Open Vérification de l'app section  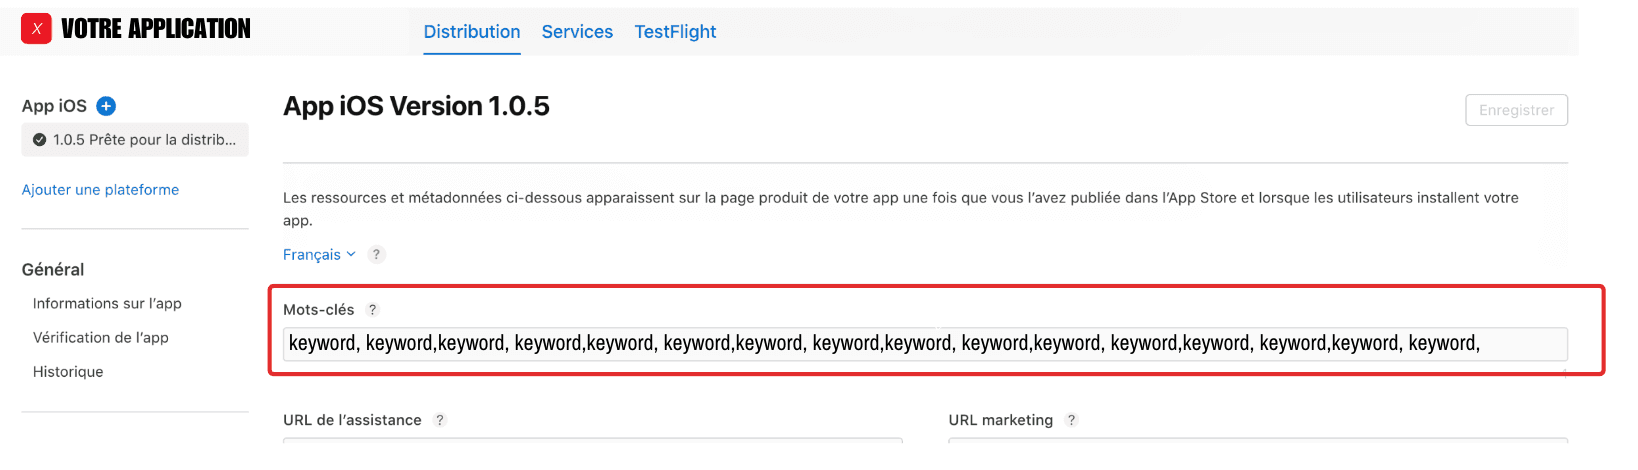pyautogui.click(x=100, y=338)
